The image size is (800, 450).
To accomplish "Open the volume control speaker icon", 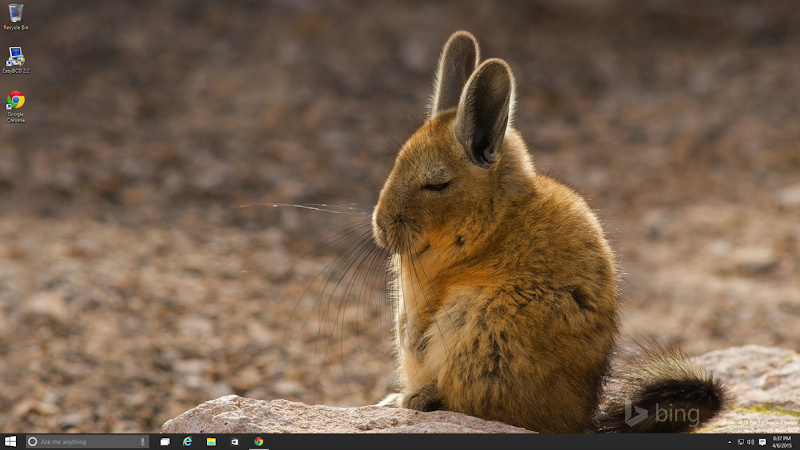I will coord(751,441).
